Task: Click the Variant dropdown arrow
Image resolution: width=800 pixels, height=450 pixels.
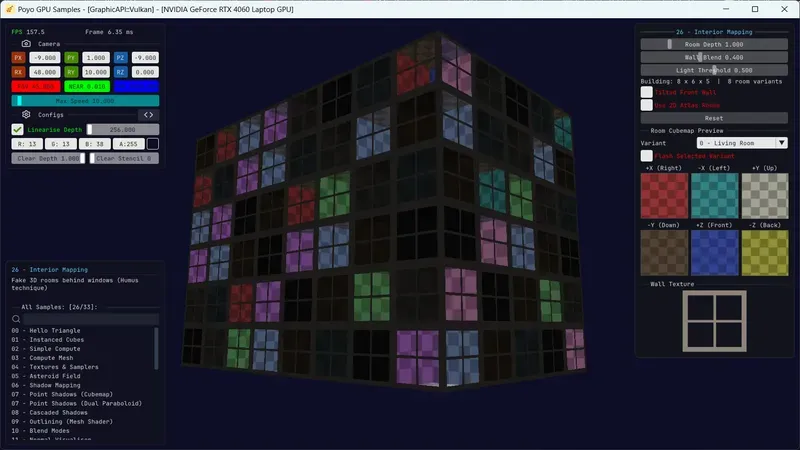Action: click(782, 143)
